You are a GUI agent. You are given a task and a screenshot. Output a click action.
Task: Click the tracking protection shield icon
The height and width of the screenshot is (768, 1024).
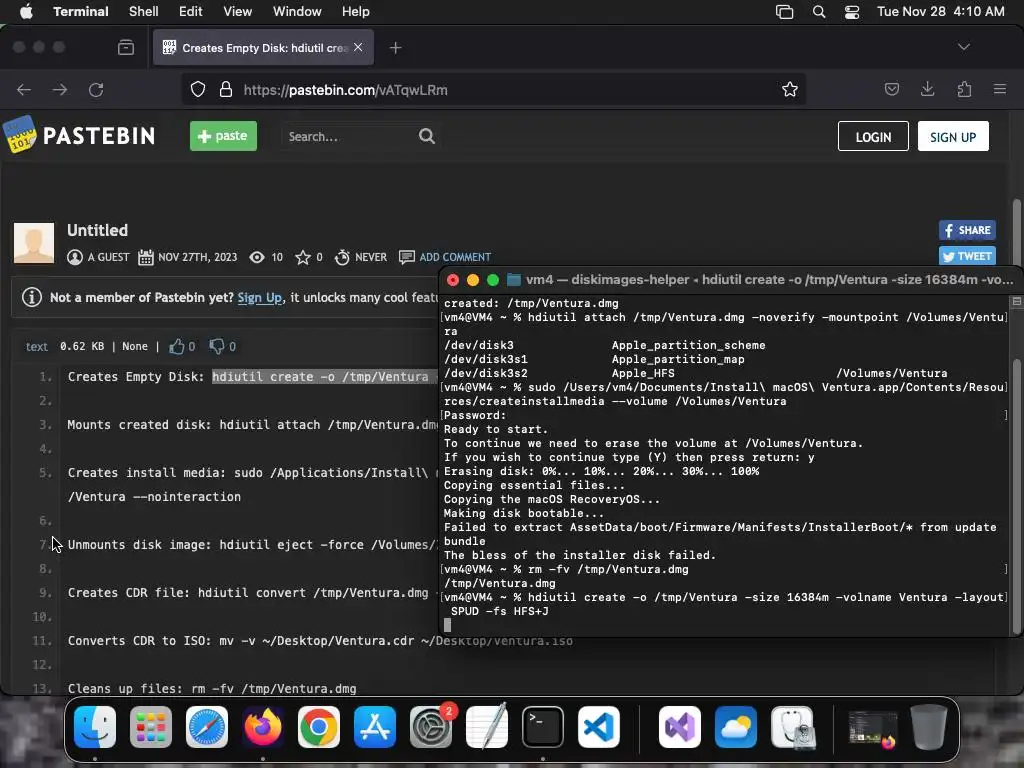pyautogui.click(x=197, y=89)
